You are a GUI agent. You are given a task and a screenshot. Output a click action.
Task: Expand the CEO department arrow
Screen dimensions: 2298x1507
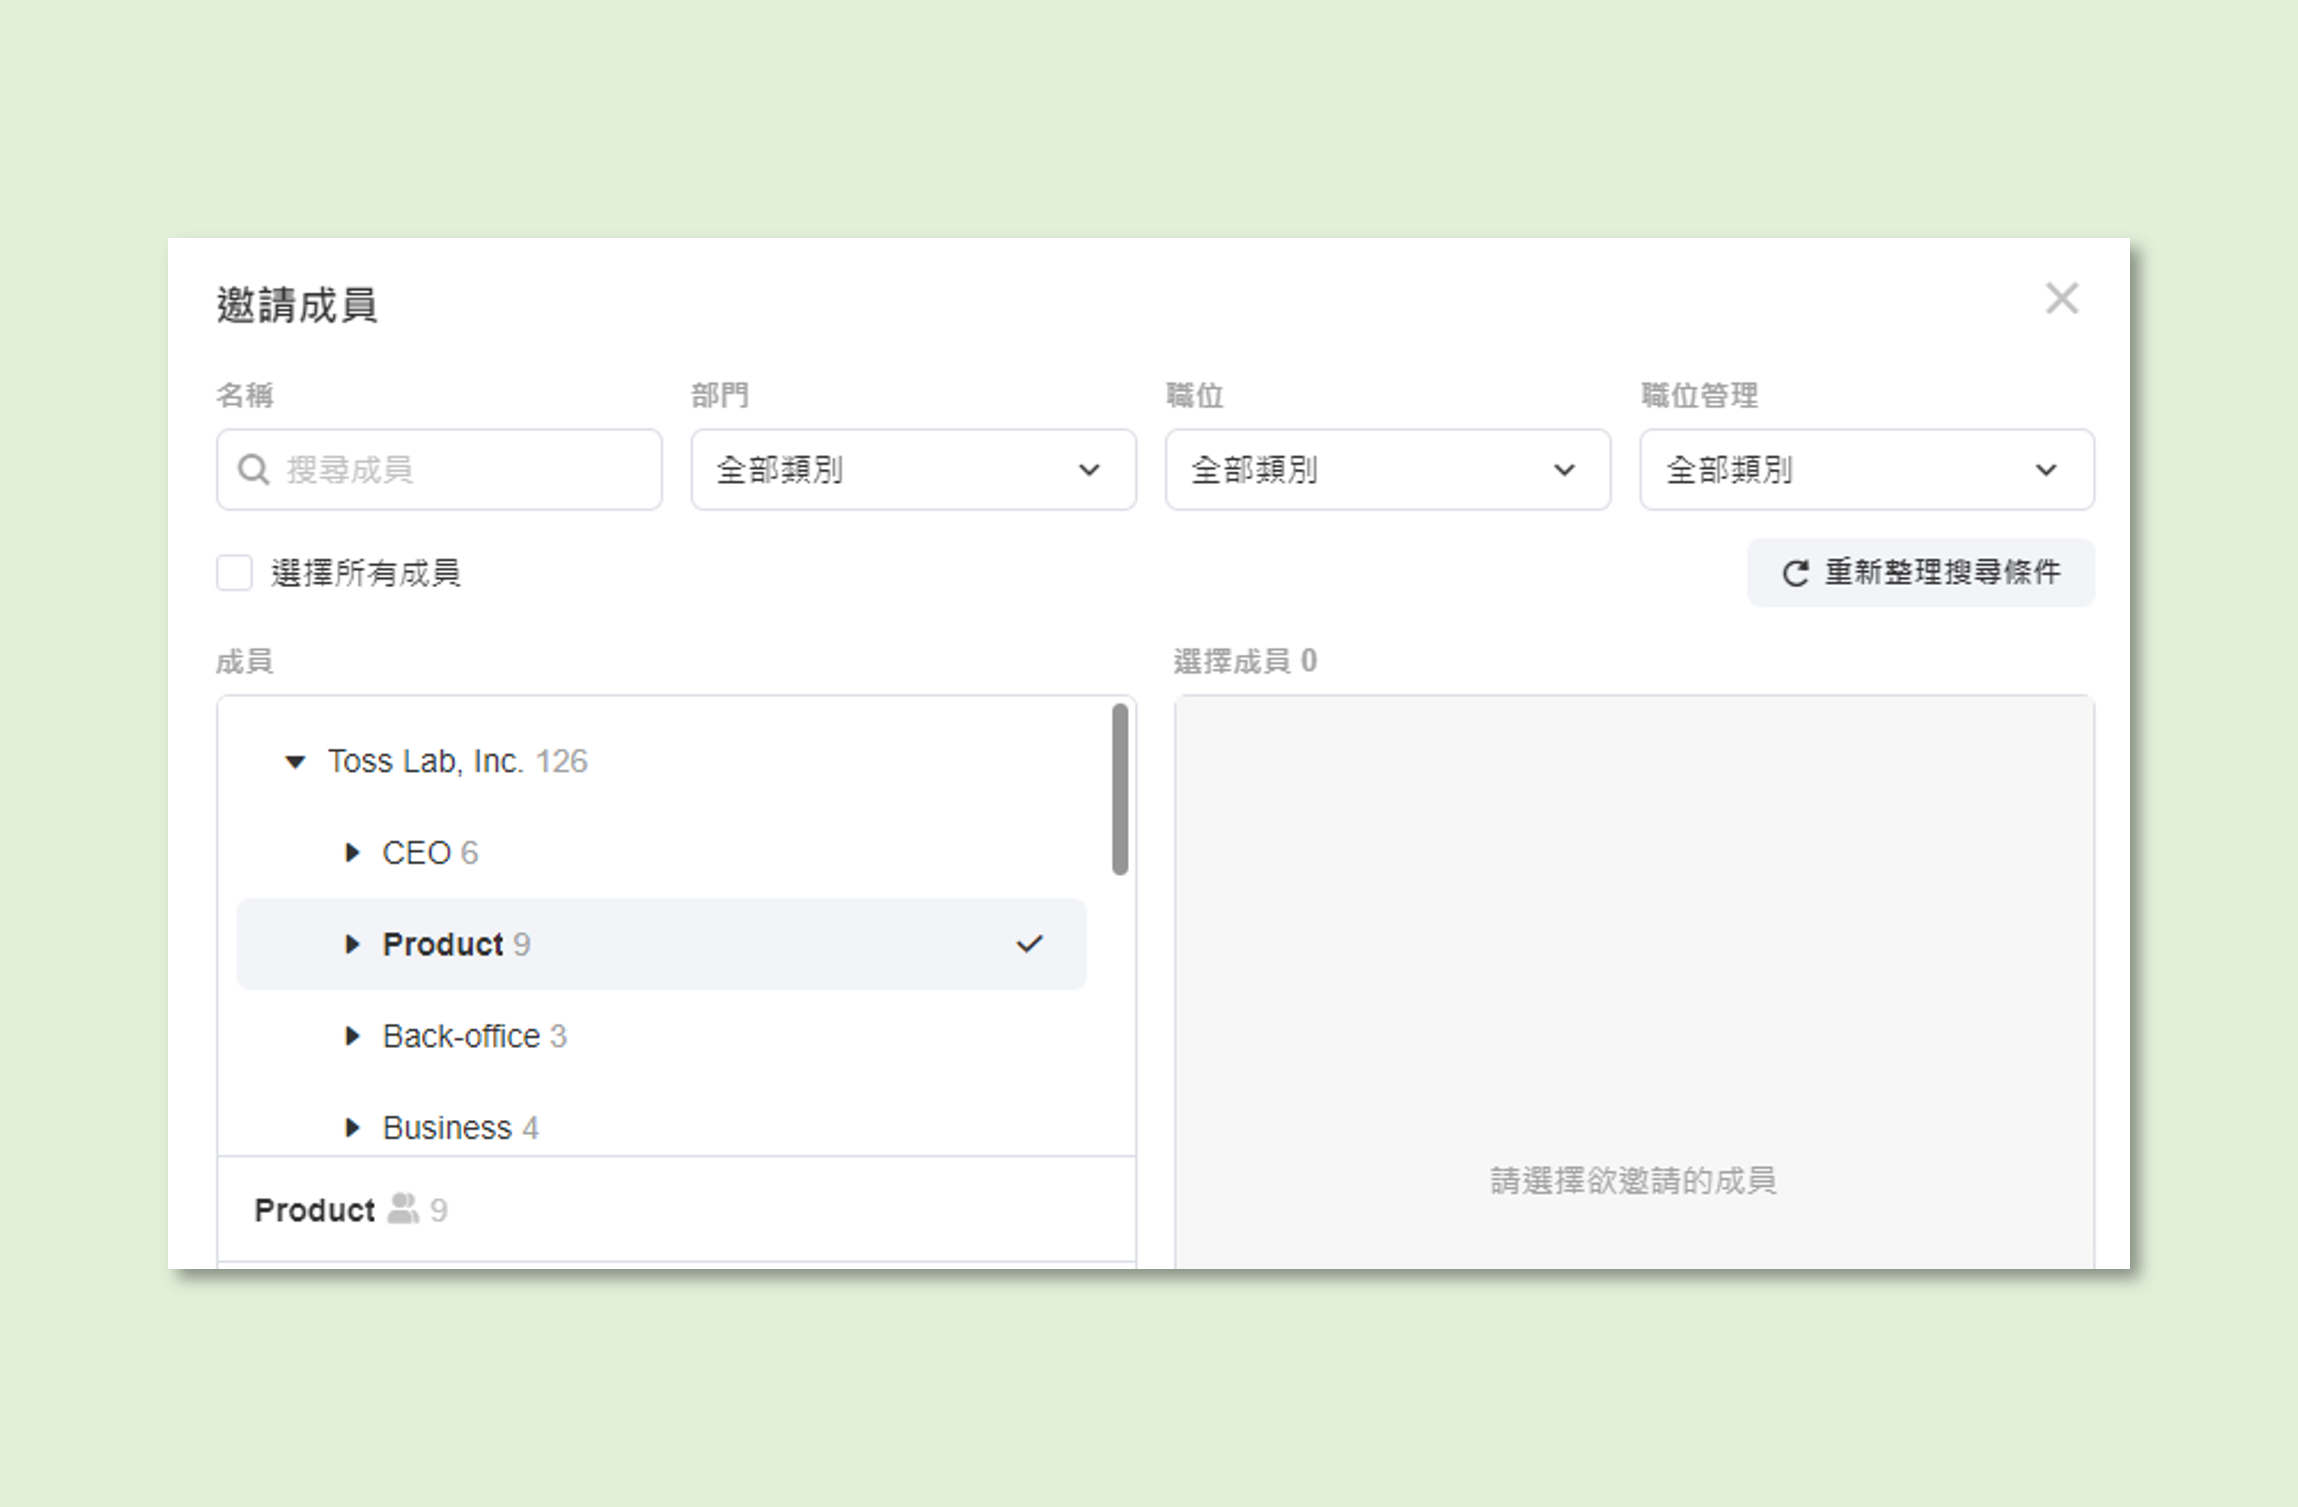352,853
